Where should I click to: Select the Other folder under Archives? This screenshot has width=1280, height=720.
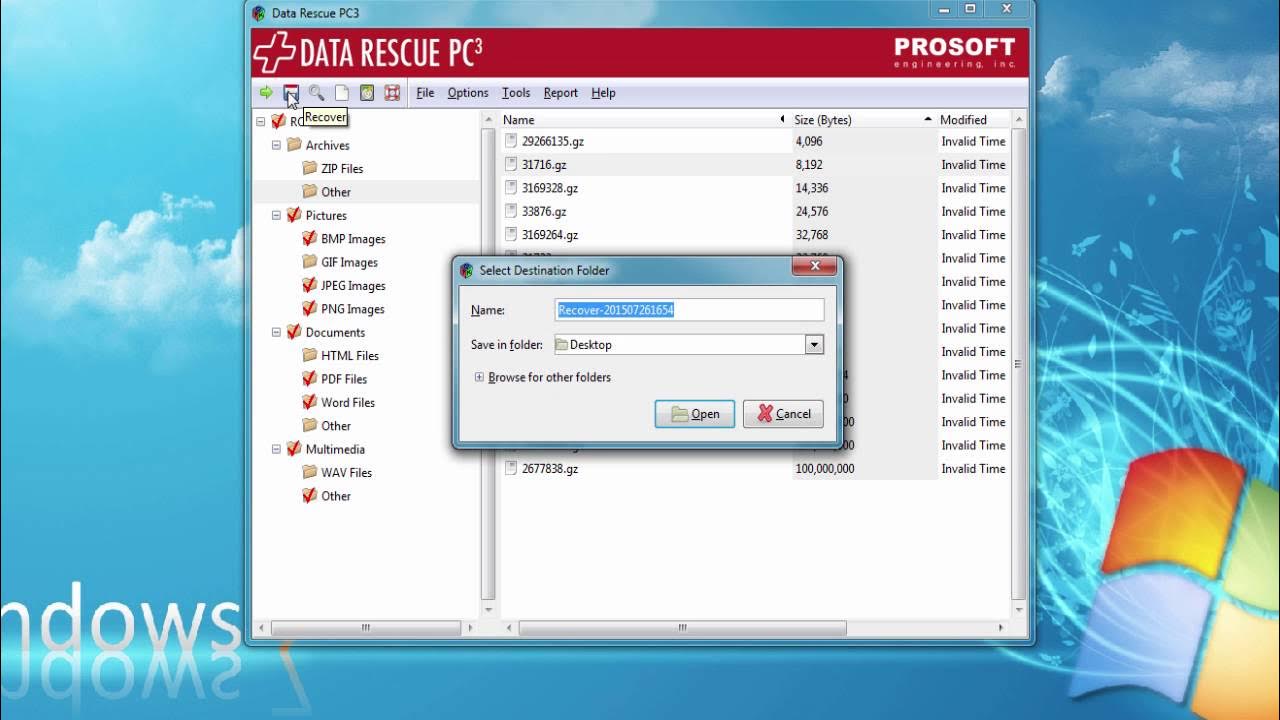point(336,192)
